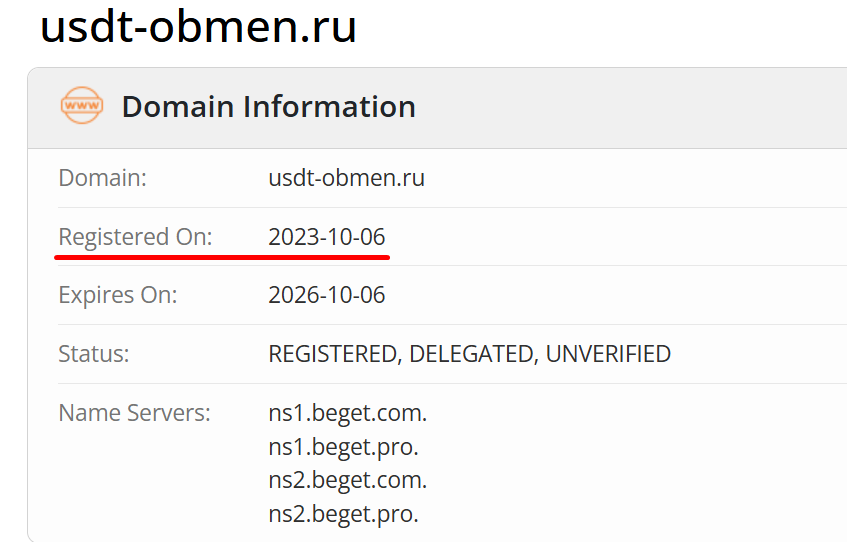Image resolution: width=847 pixels, height=542 pixels.
Task: Click the ns2.beget.pro. name server entry
Action: tap(343, 514)
